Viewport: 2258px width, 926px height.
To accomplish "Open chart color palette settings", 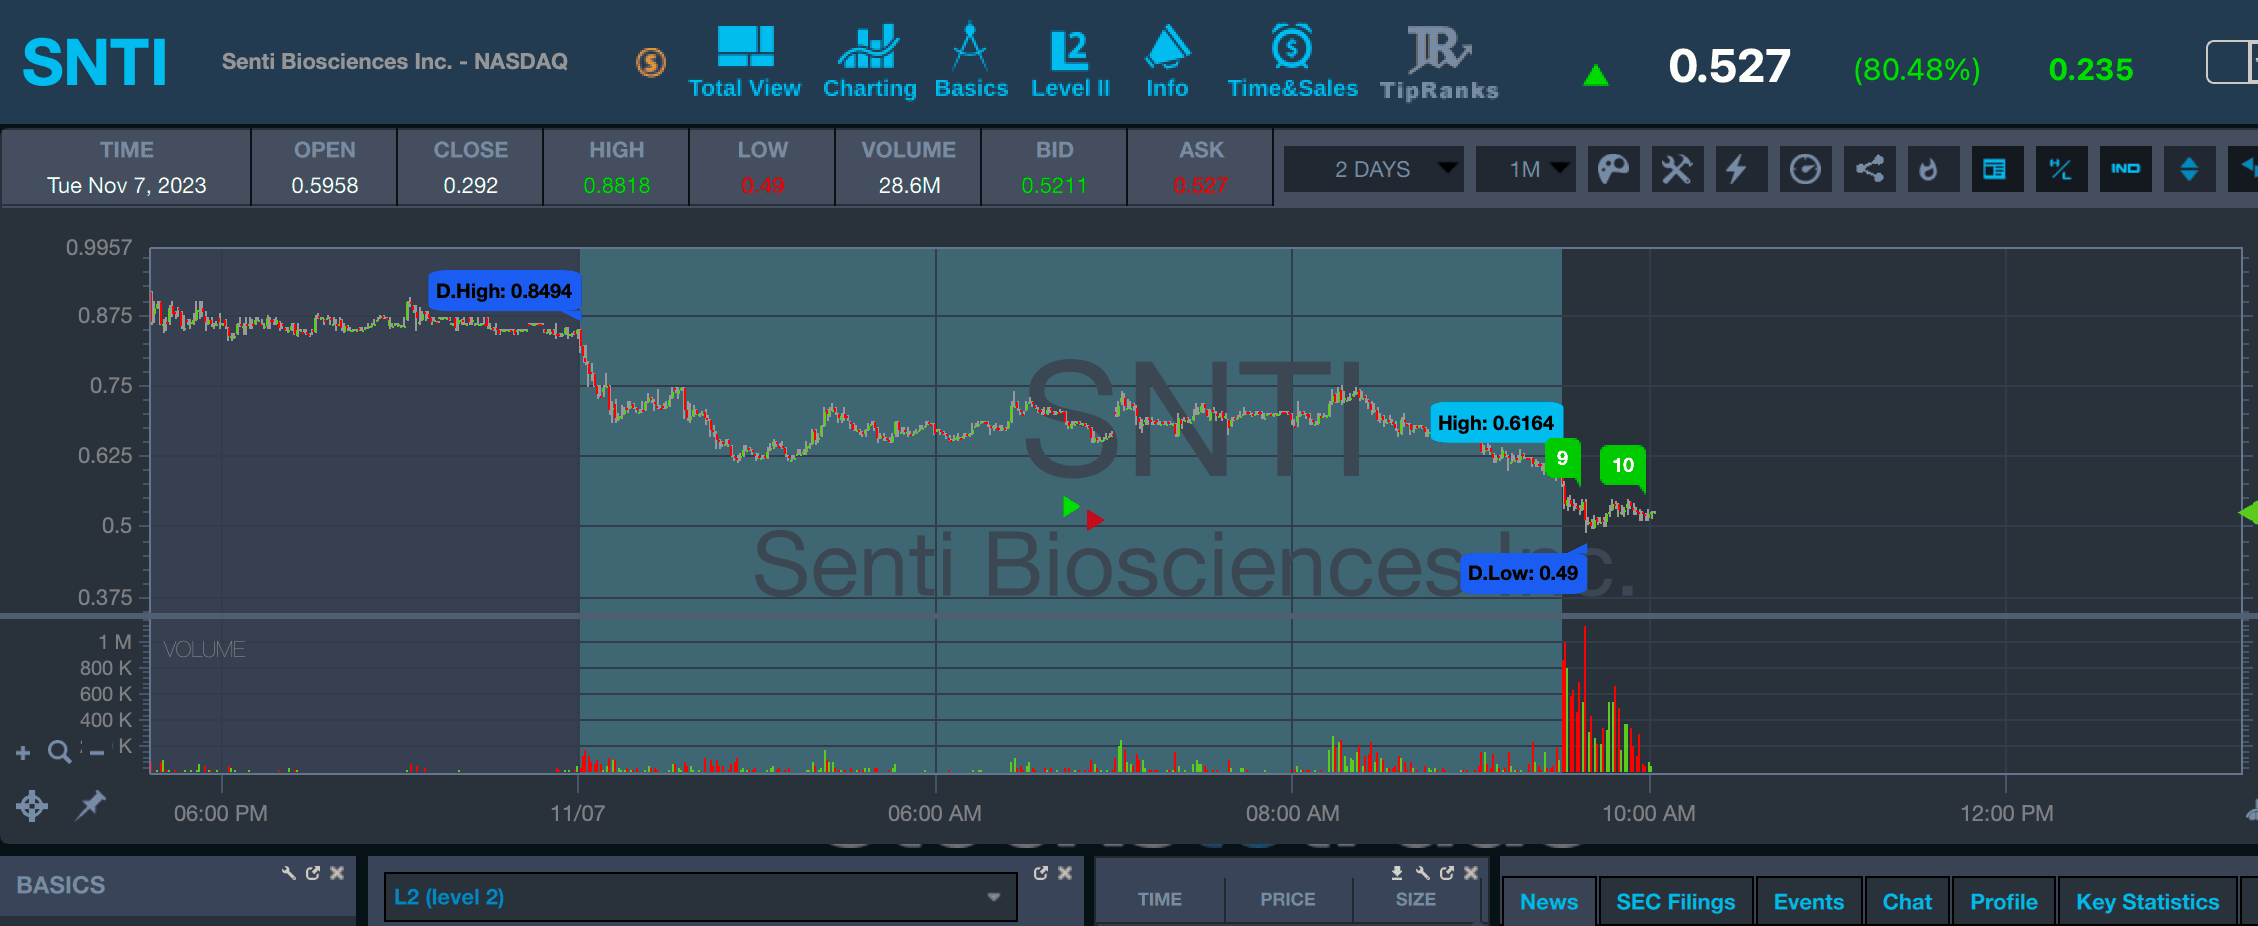I will coord(1613,169).
